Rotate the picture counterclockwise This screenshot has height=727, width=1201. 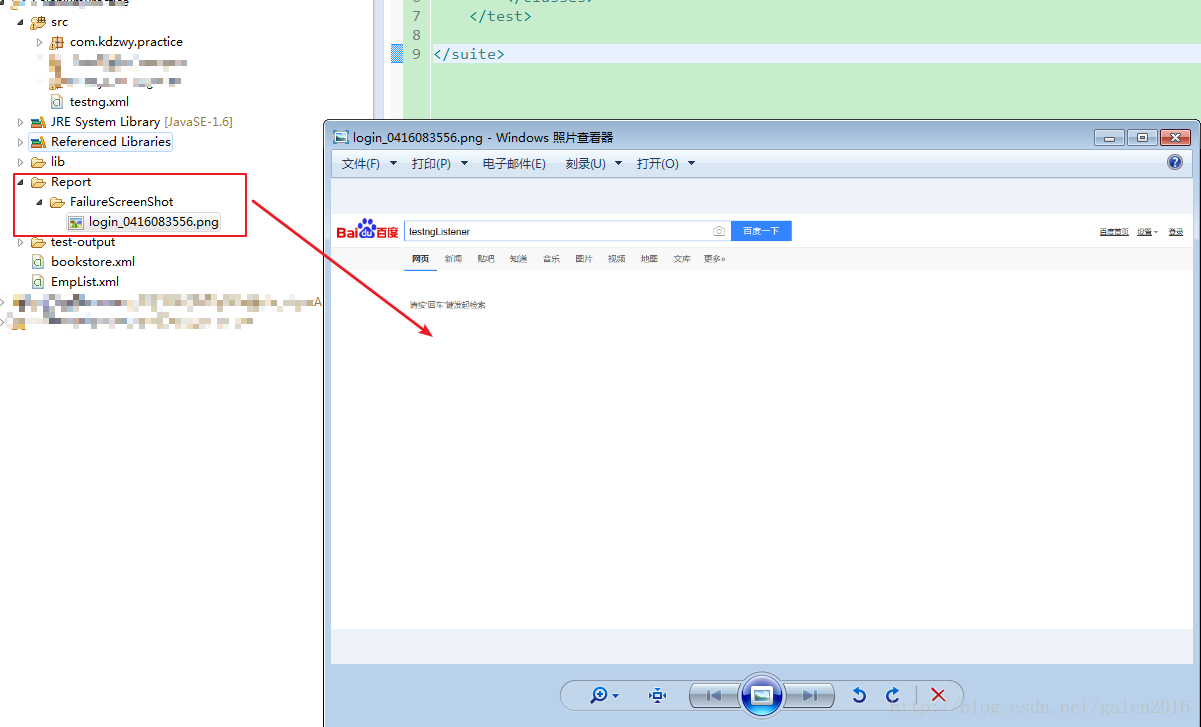pyautogui.click(x=859, y=695)
